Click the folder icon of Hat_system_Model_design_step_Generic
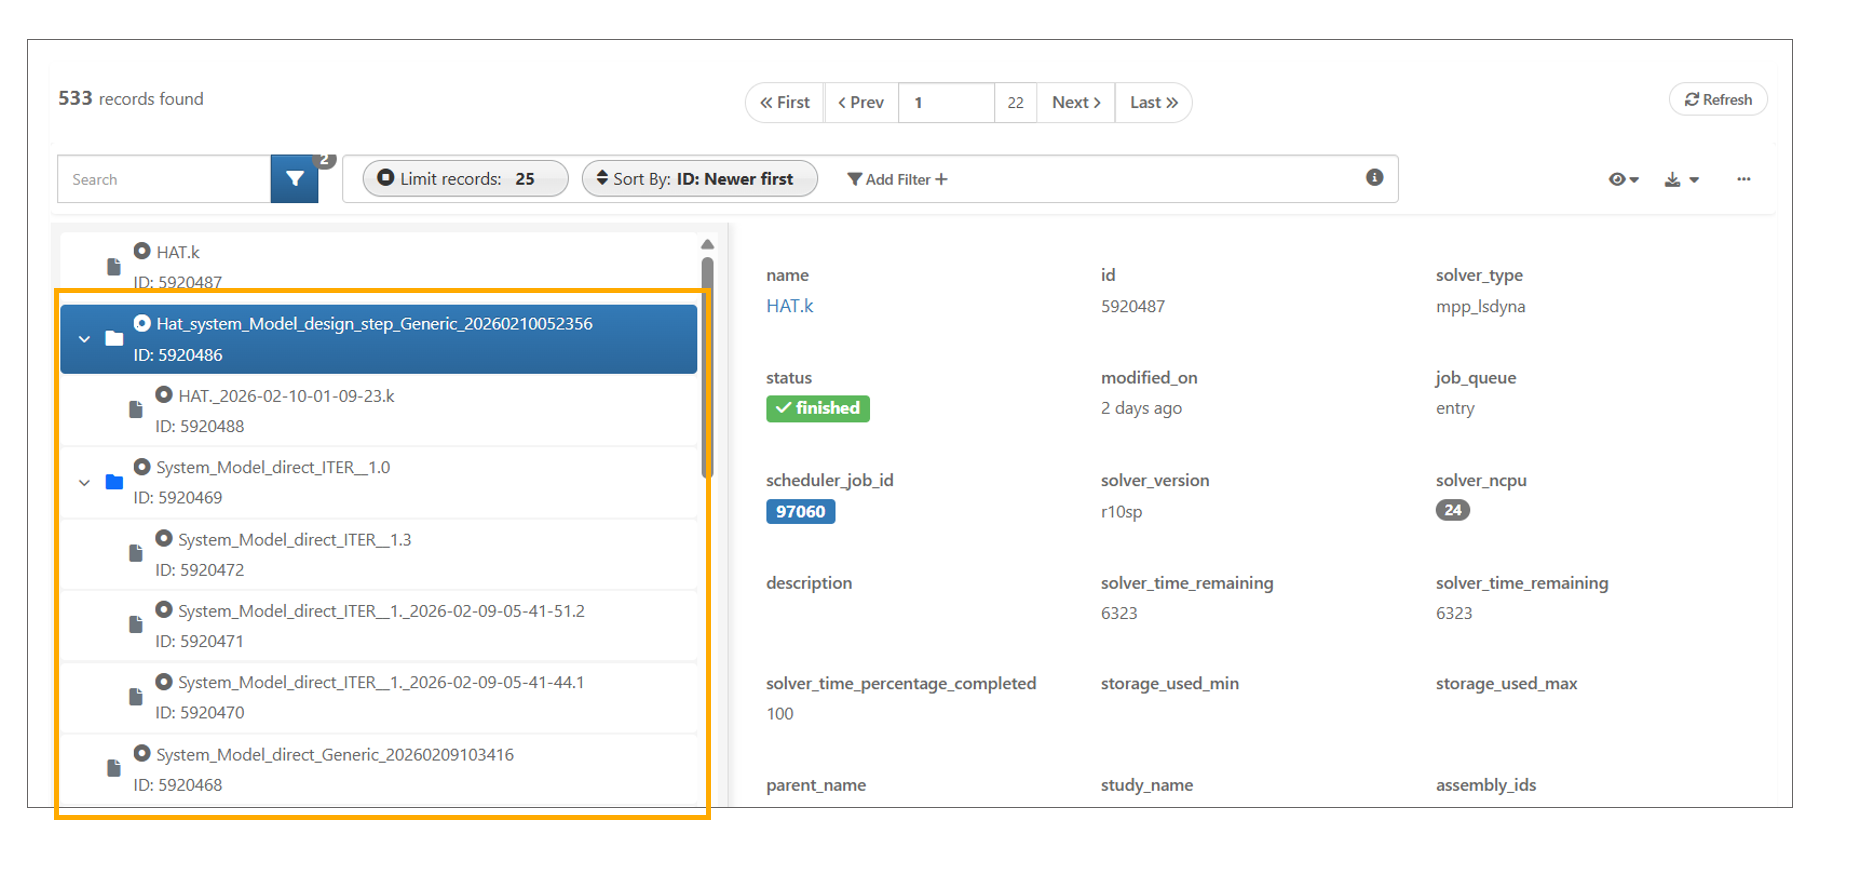Image resolution: width=1863 pixels, height=881 pixels. 114,339
